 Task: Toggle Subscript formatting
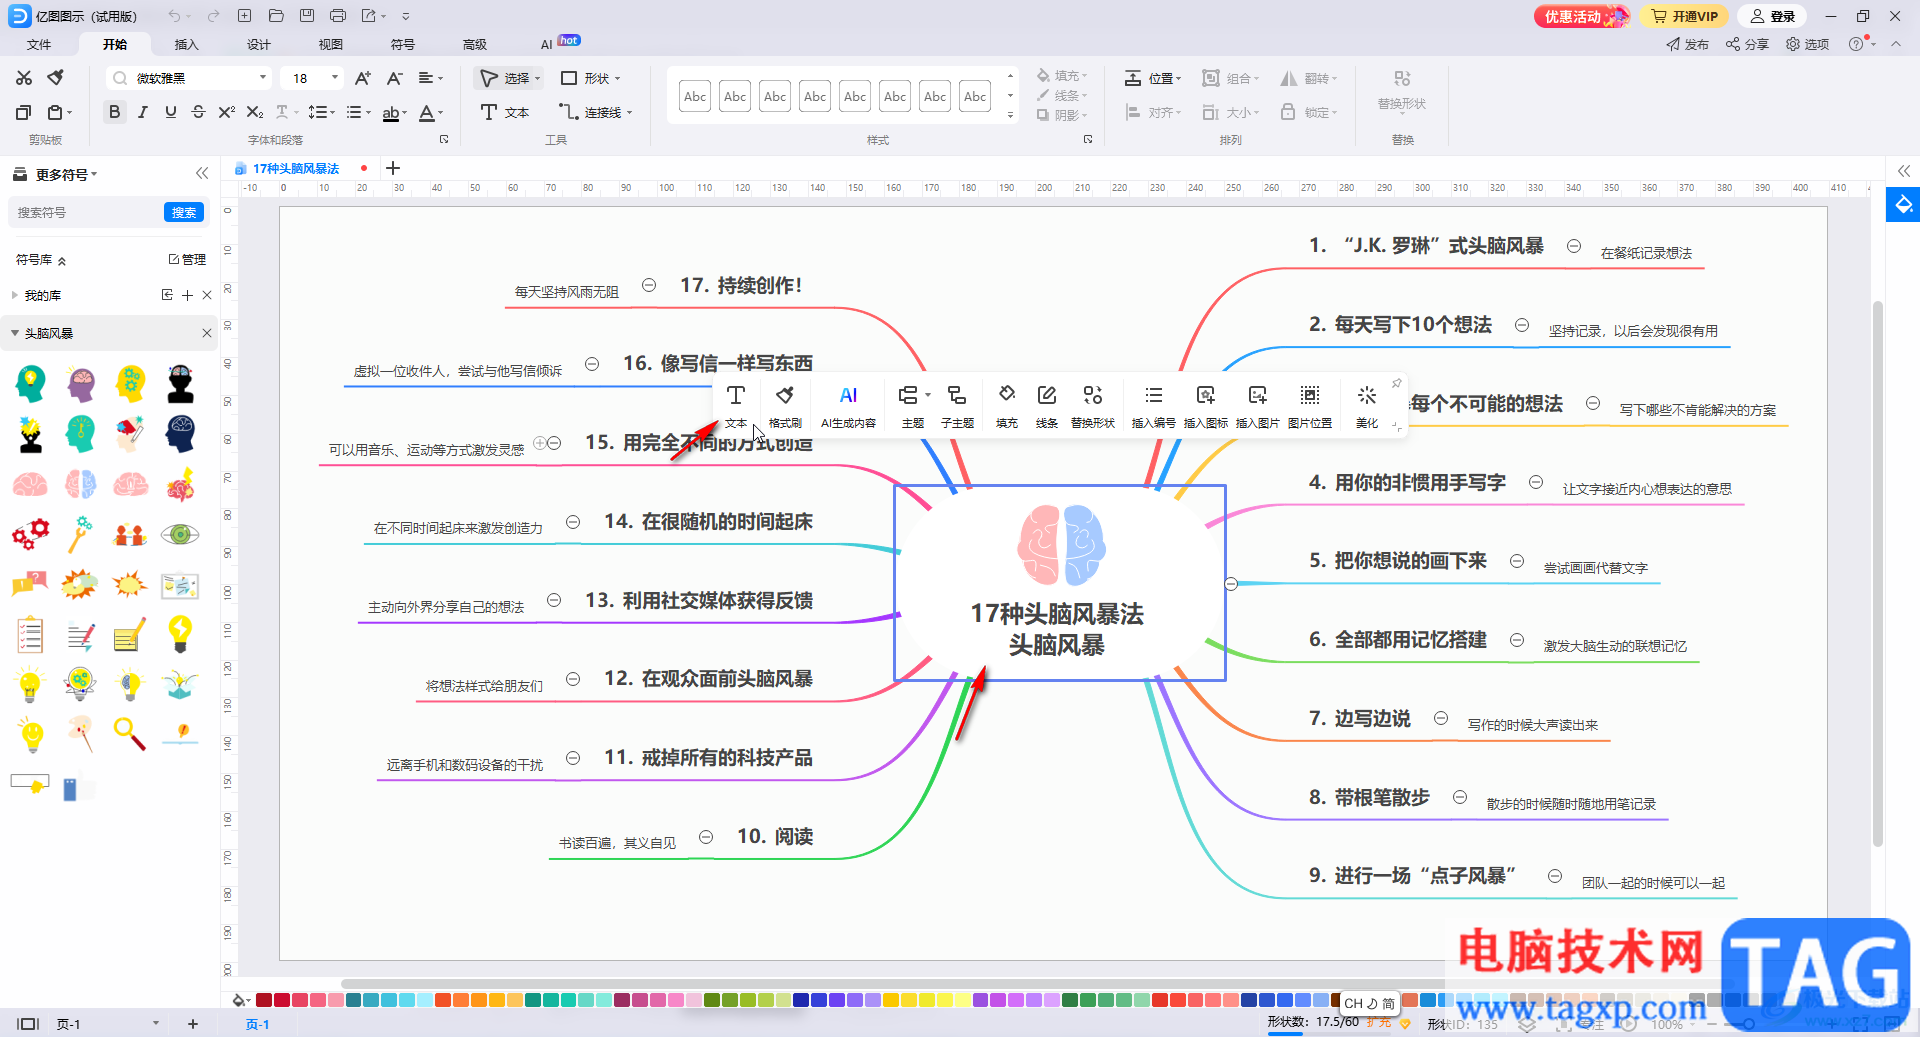255,112
